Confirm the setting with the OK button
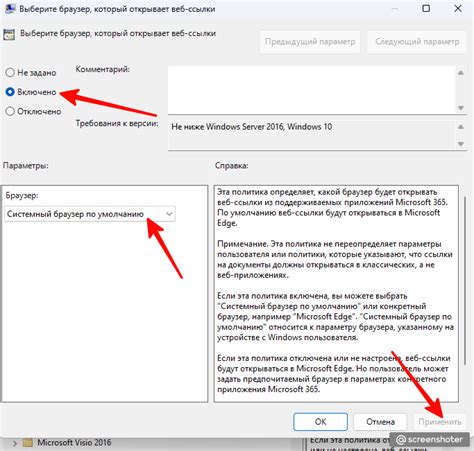Screen dimensions: 474x451 coord(320,422)
